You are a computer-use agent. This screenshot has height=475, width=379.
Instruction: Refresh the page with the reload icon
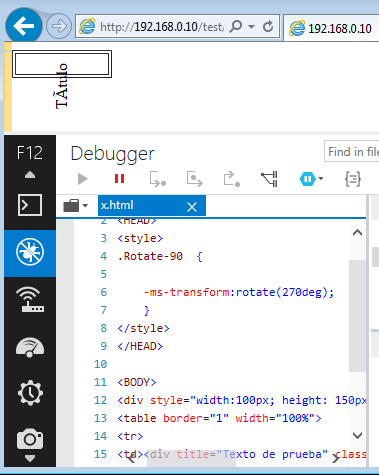(268, 26)
